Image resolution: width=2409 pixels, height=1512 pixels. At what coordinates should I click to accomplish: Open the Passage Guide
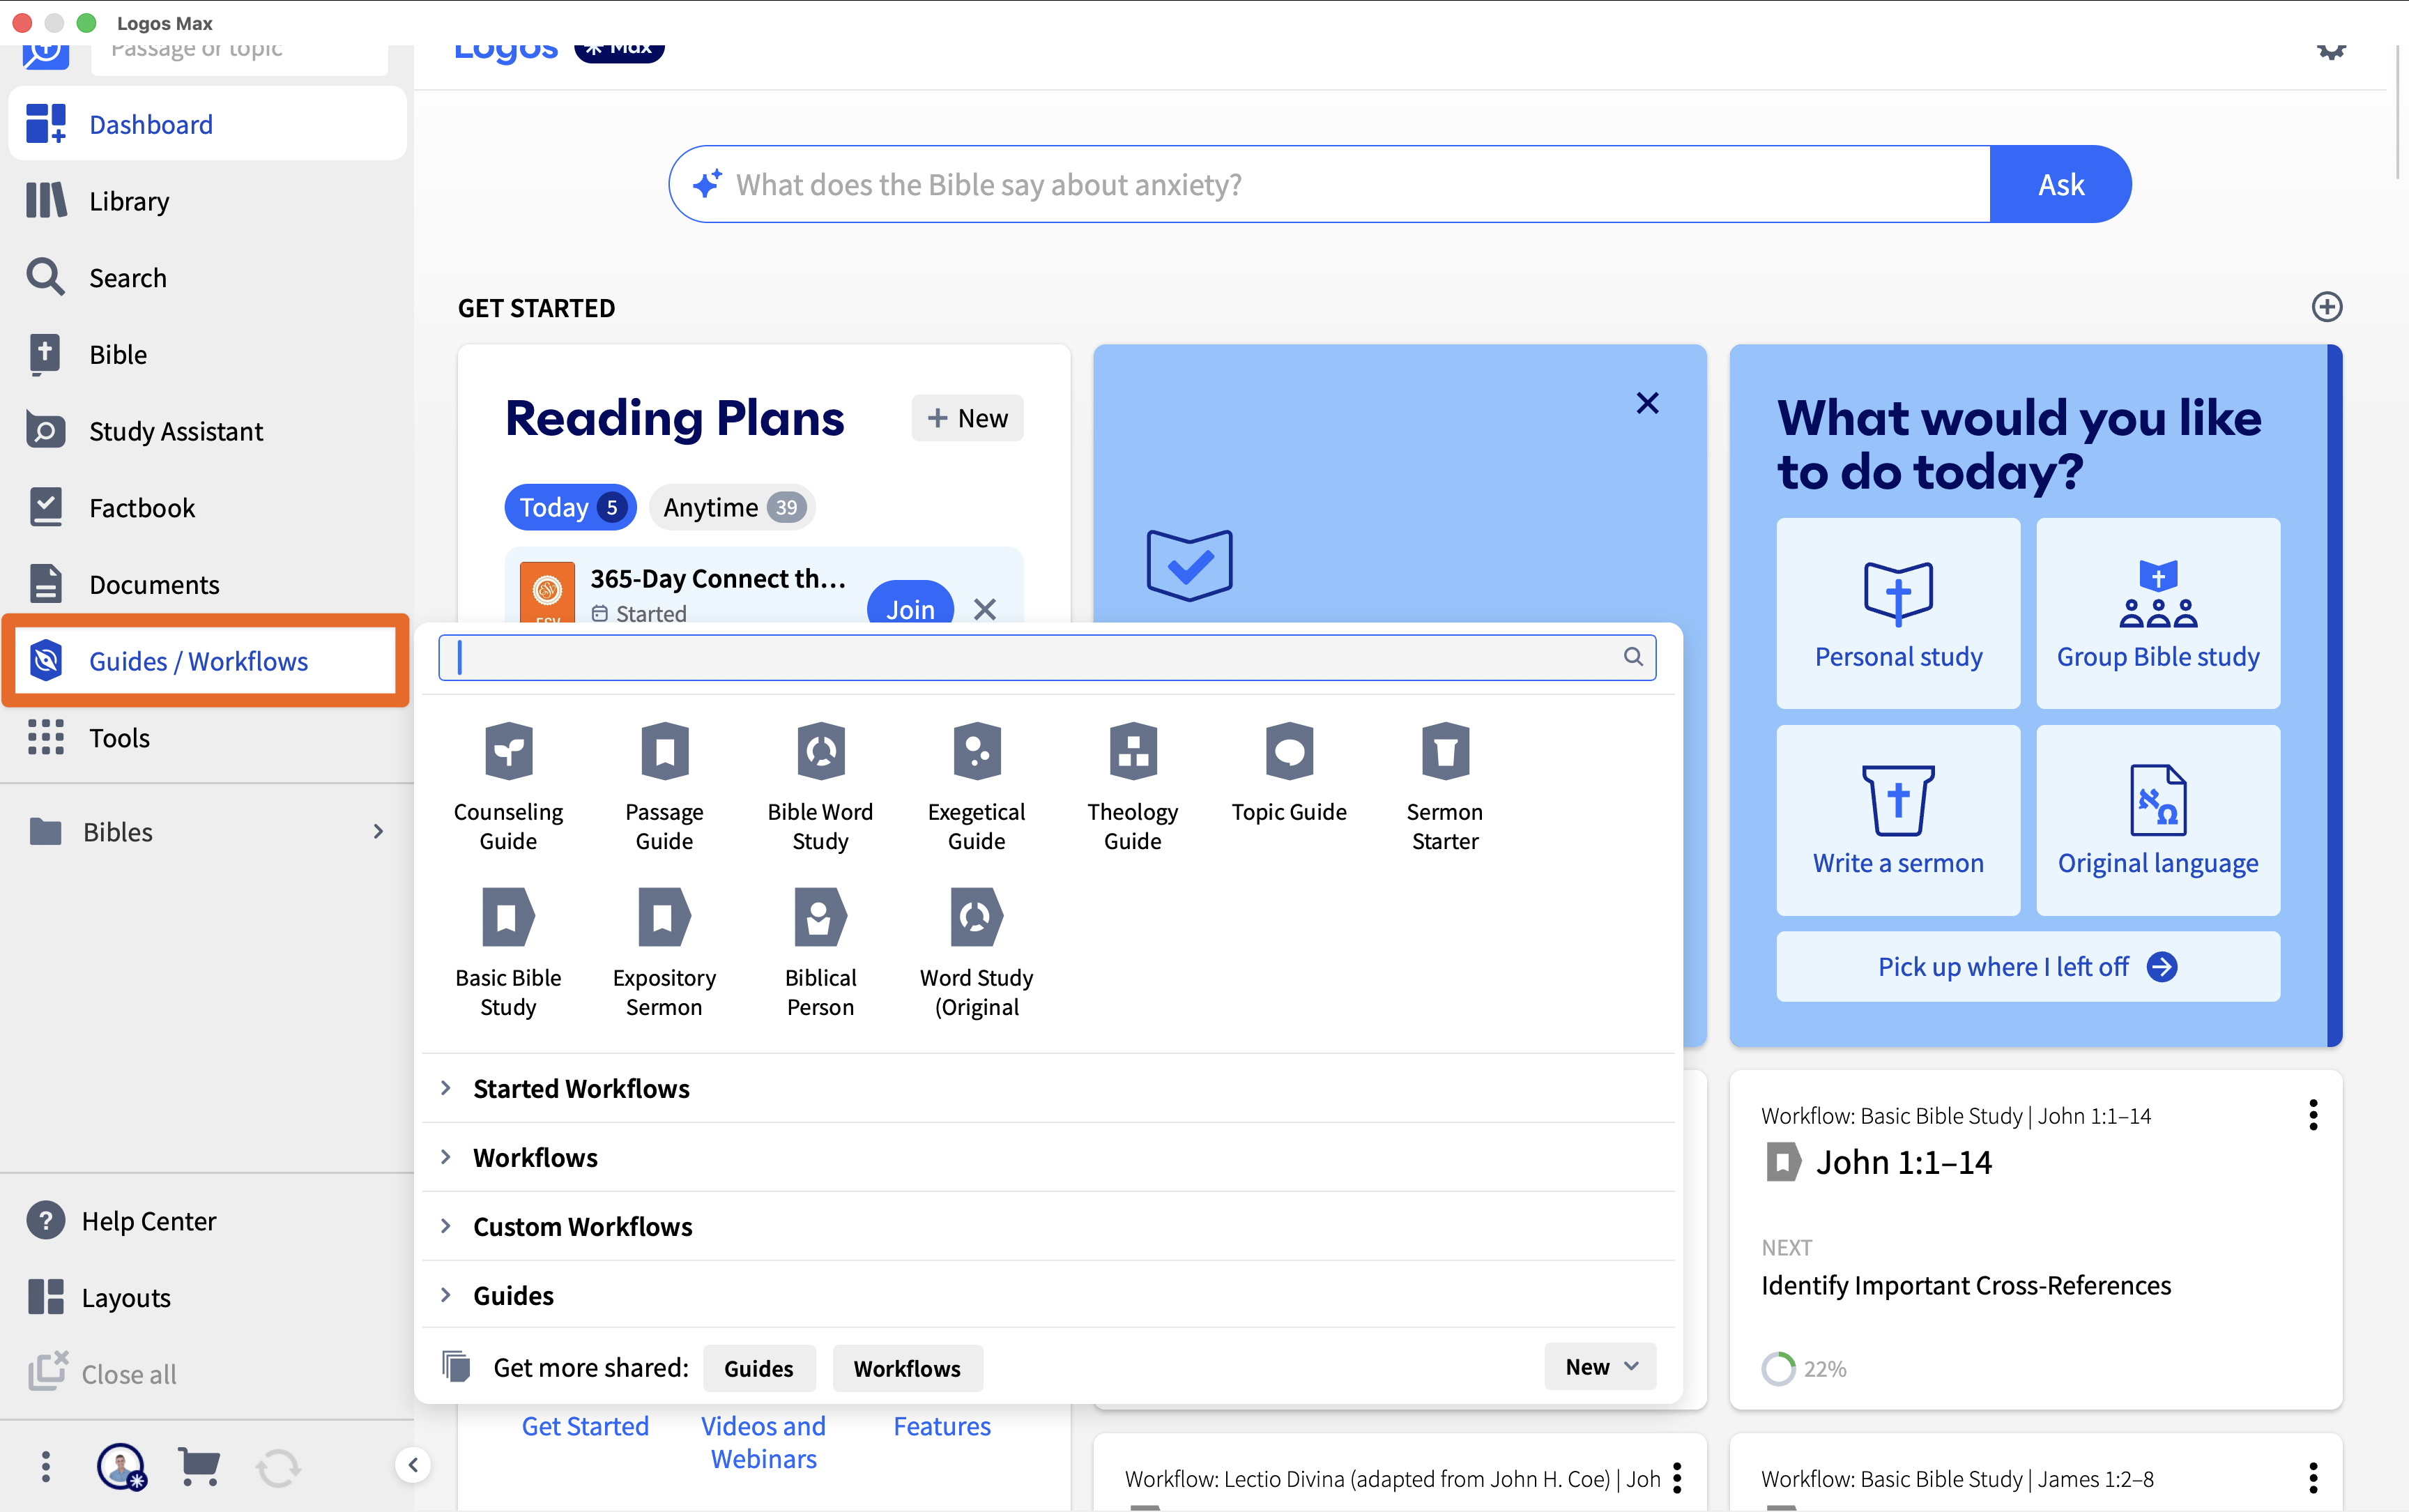(664, 786)
